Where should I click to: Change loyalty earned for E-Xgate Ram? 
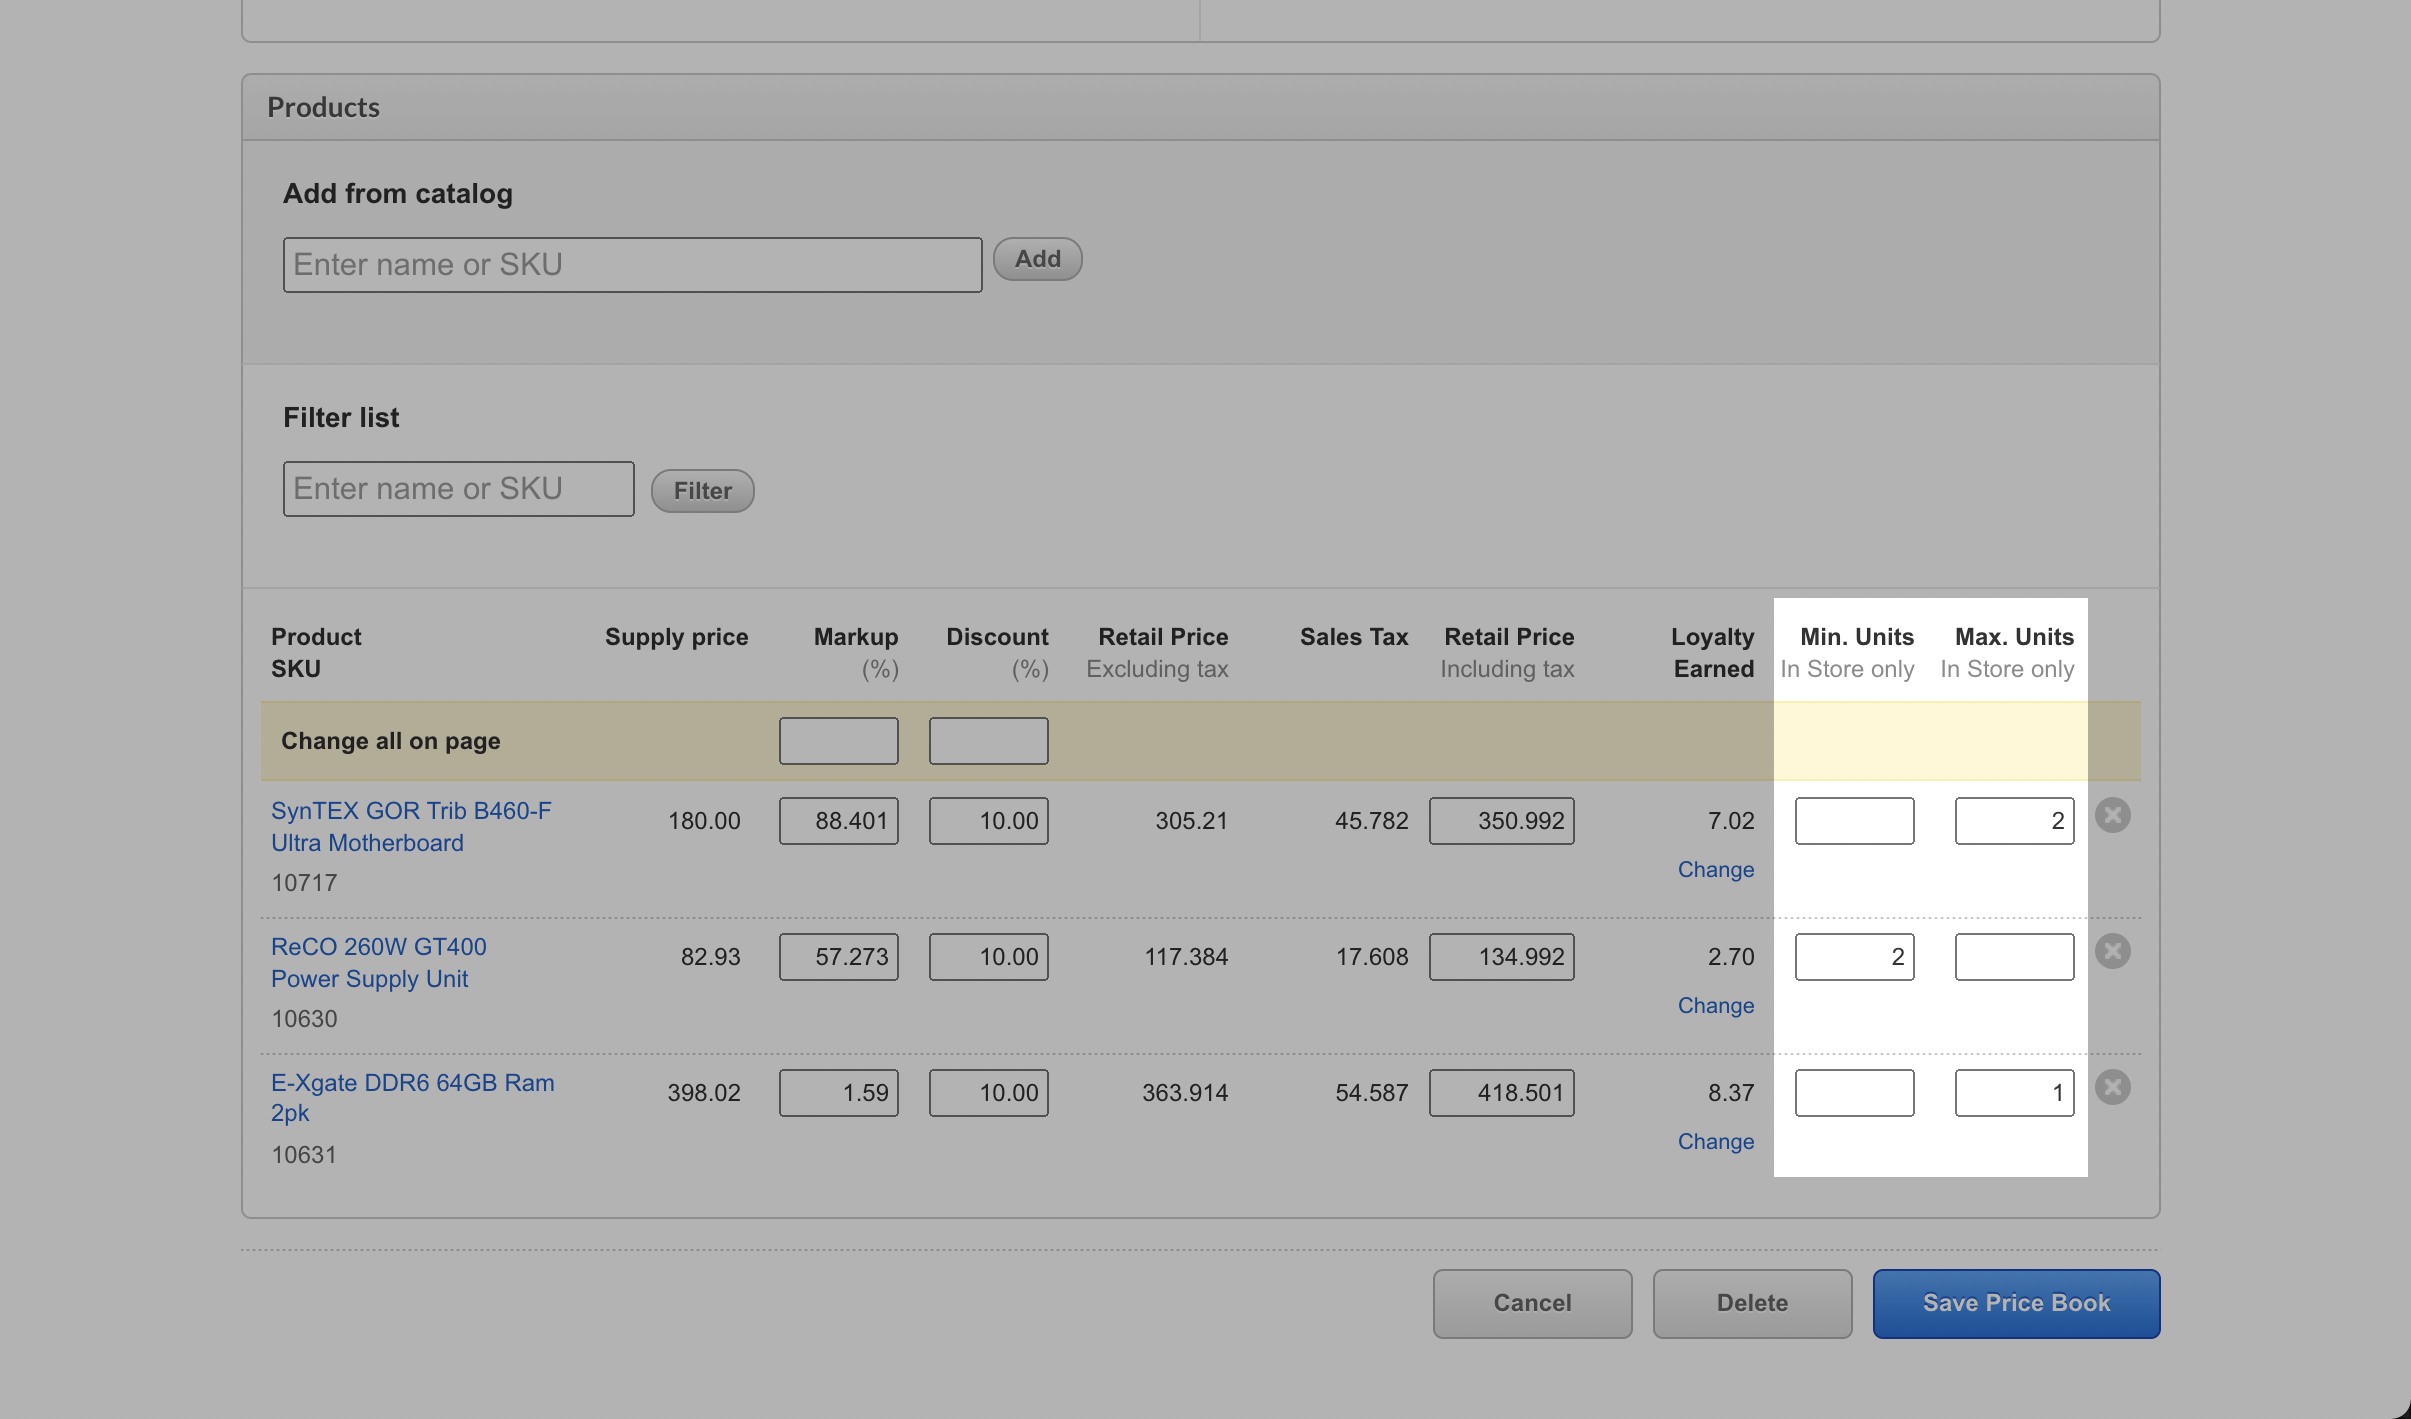point(1715,1142)
